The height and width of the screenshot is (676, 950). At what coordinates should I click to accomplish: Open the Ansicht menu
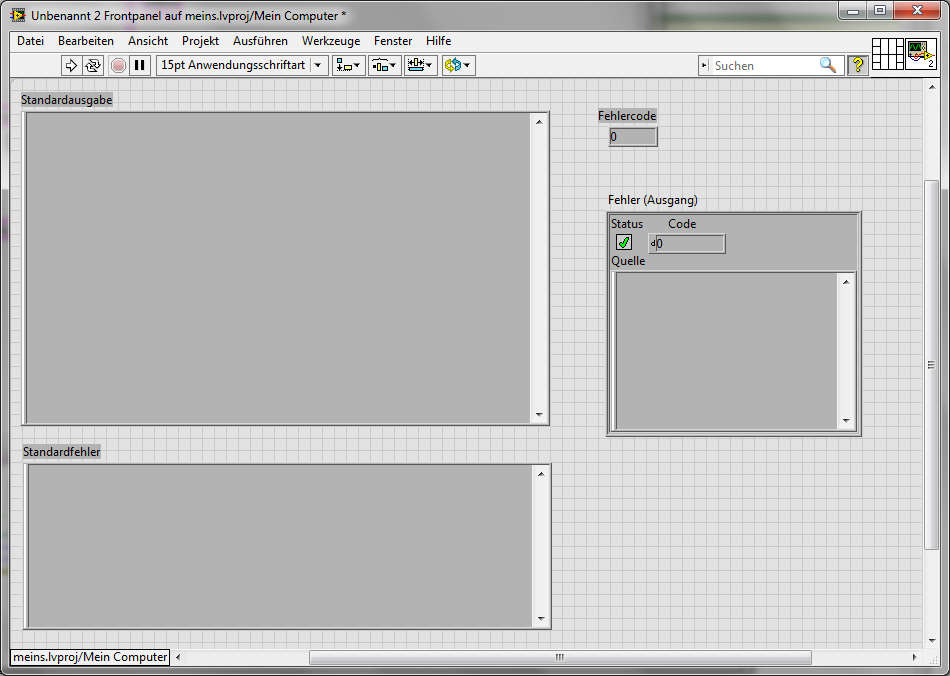[148, 41]
